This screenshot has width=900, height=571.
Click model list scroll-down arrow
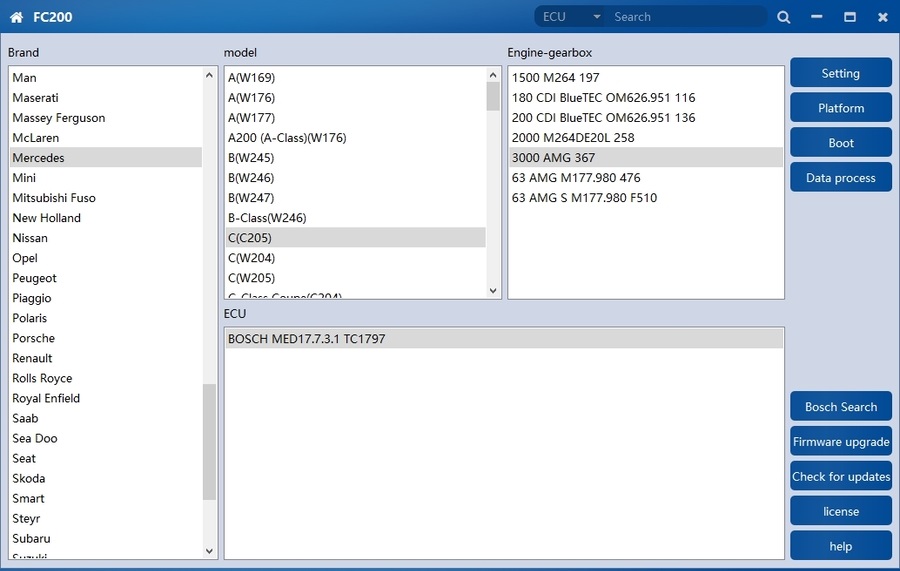pyautogui.click(x=493, y=290)
